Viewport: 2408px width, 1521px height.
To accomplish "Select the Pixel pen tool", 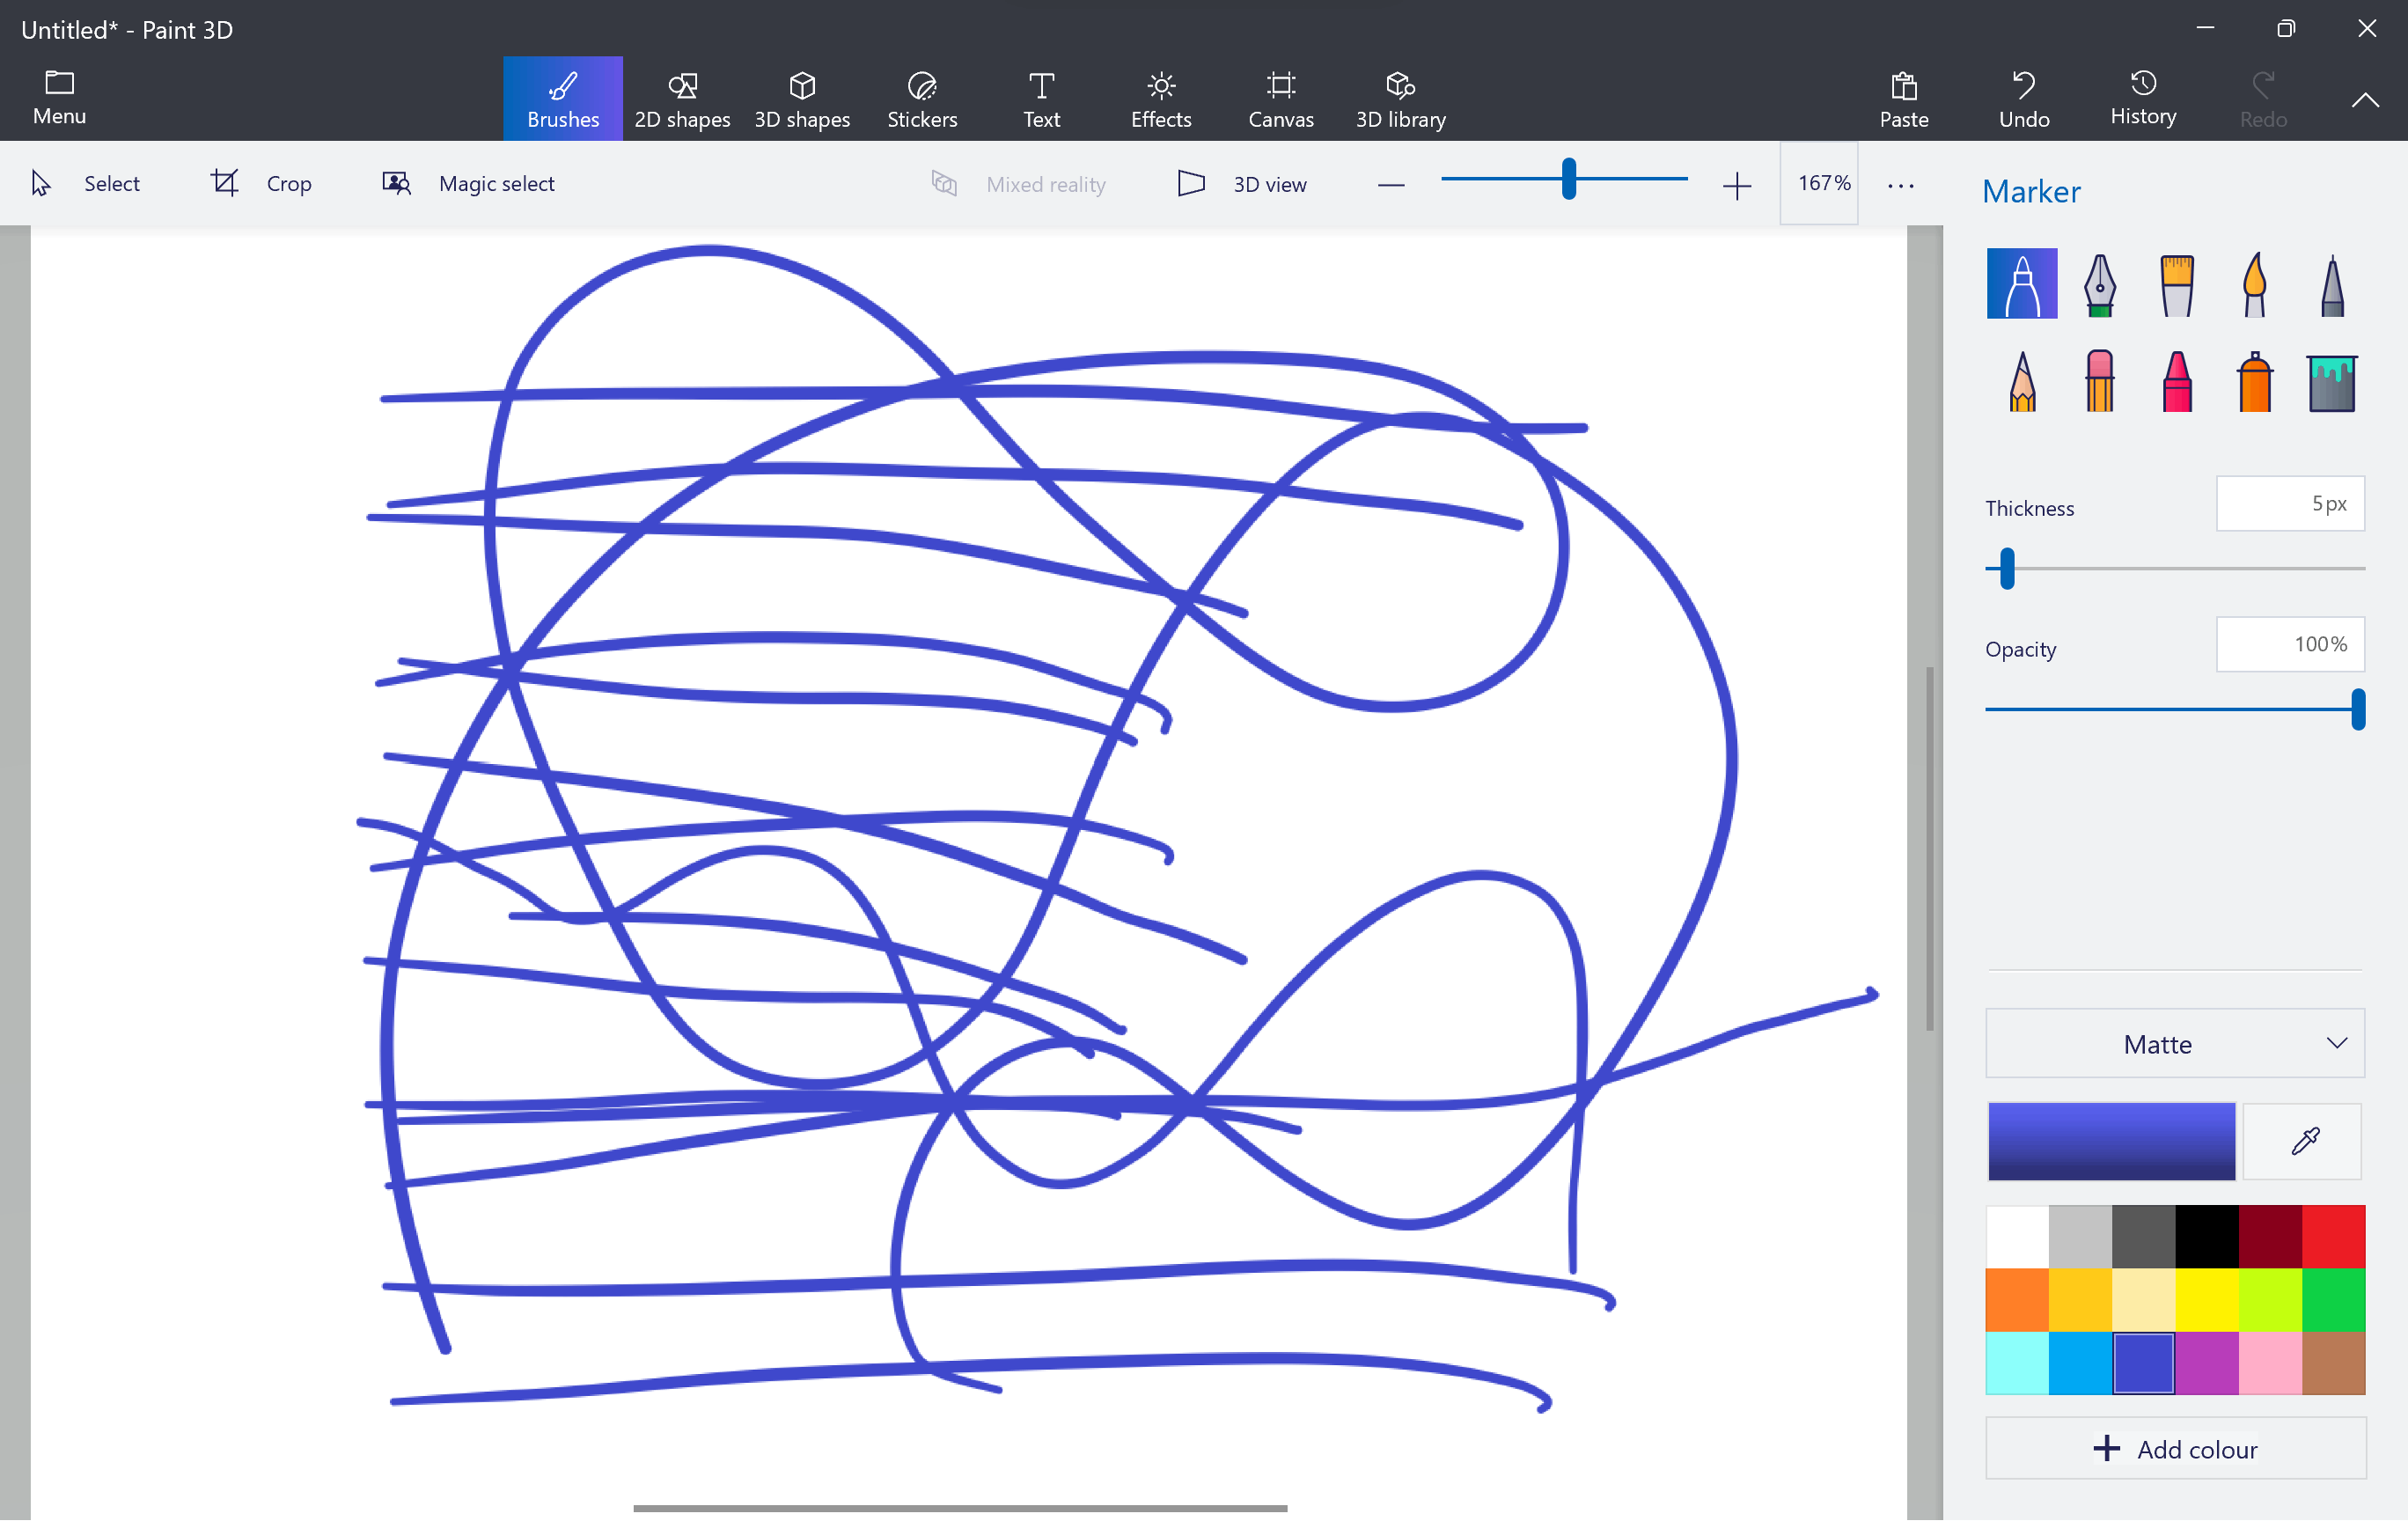I will [2331, 284].
